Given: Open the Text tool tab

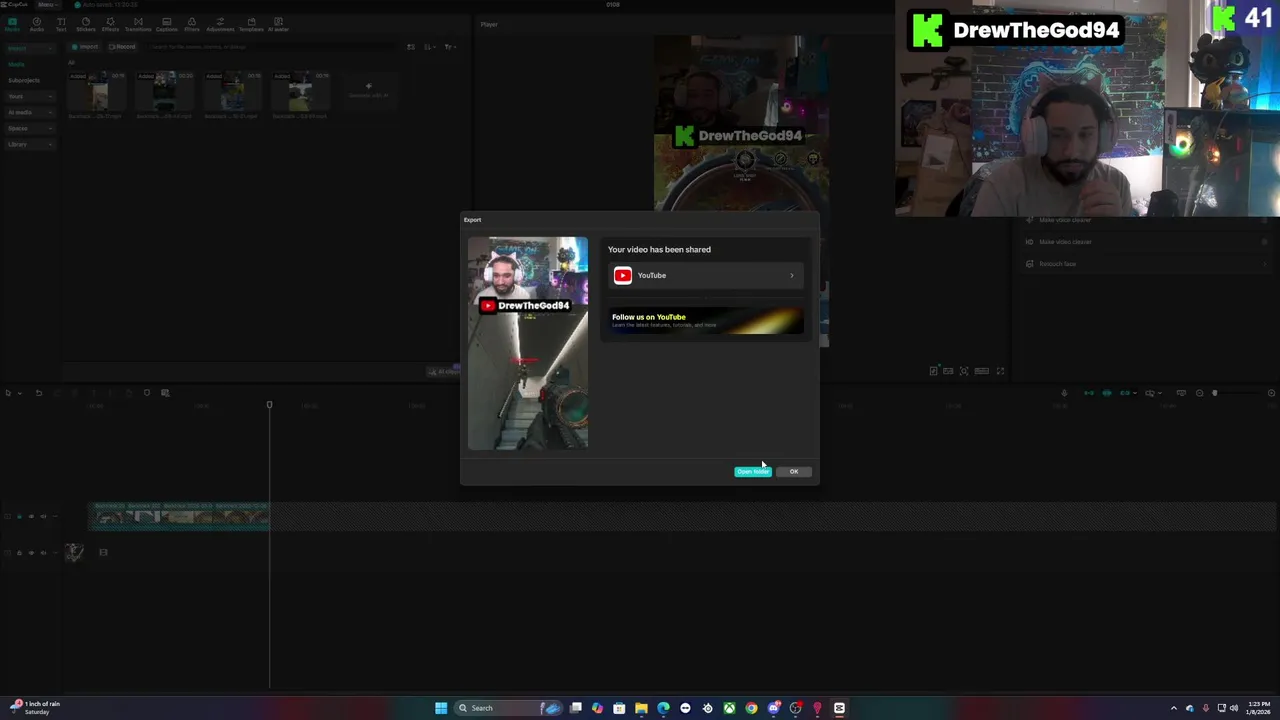Looking at the screenshot, I should 61,25.
